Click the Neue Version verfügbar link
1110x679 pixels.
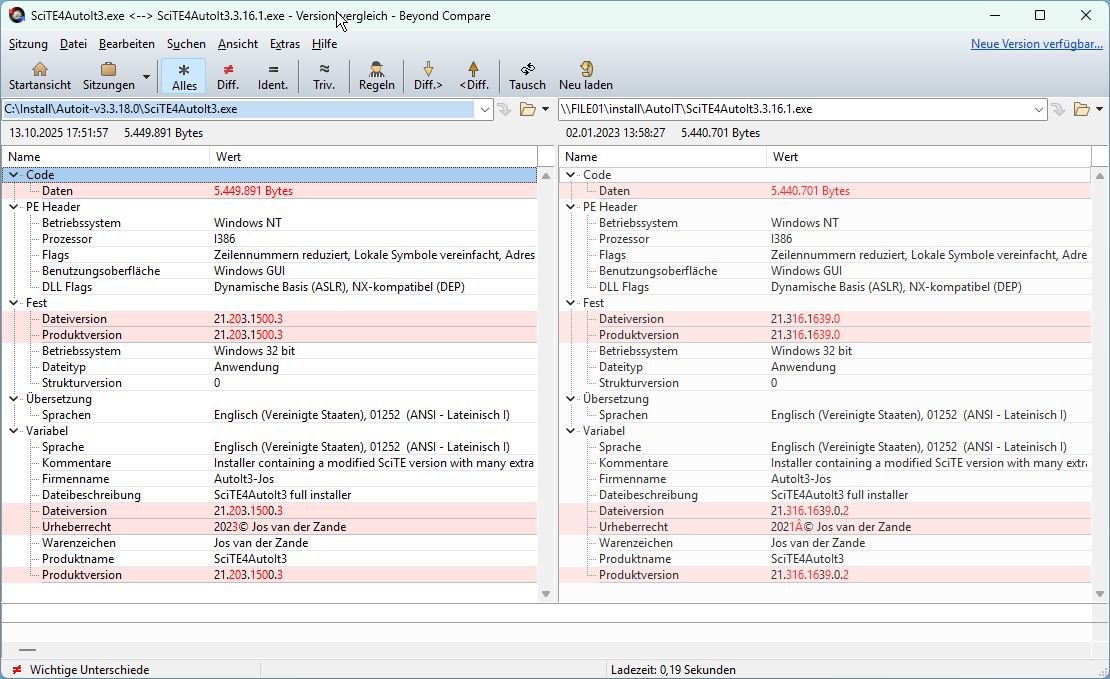[1036, 44]
